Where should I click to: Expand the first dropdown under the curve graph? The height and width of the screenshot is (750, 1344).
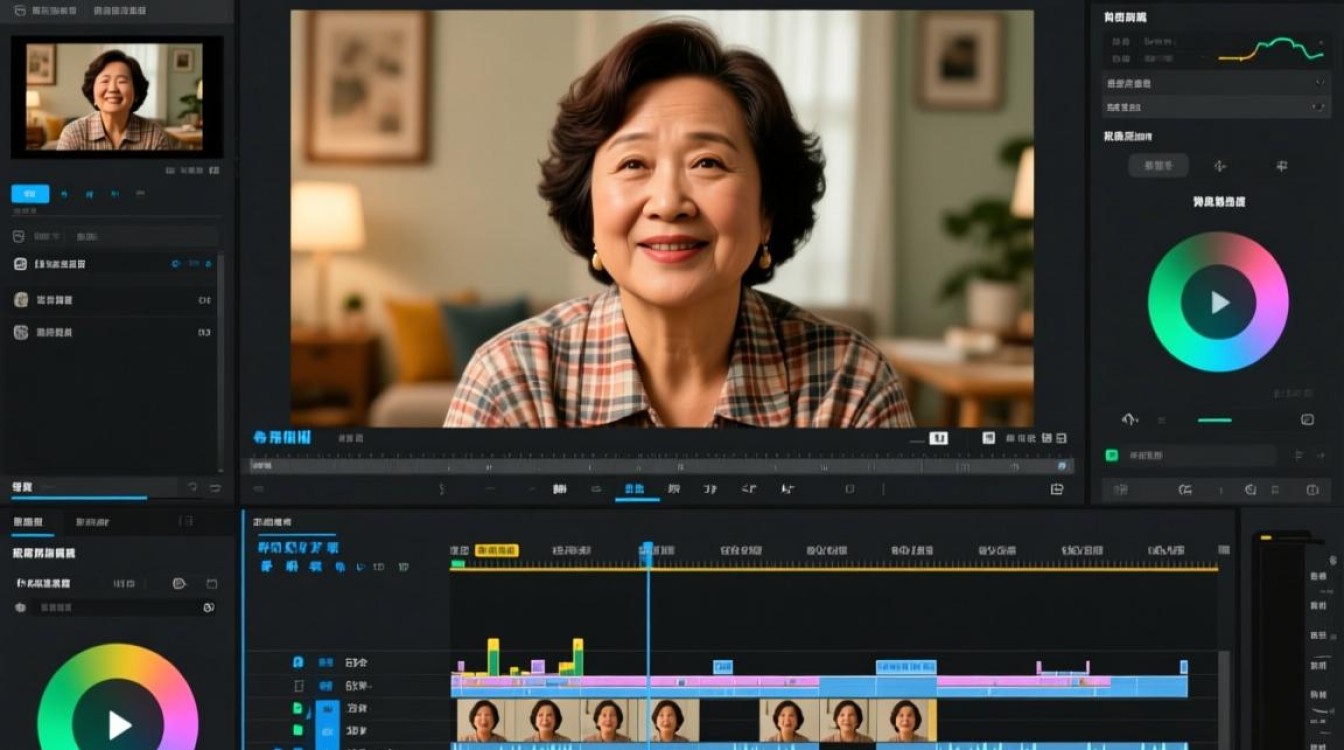[1216, 84]
